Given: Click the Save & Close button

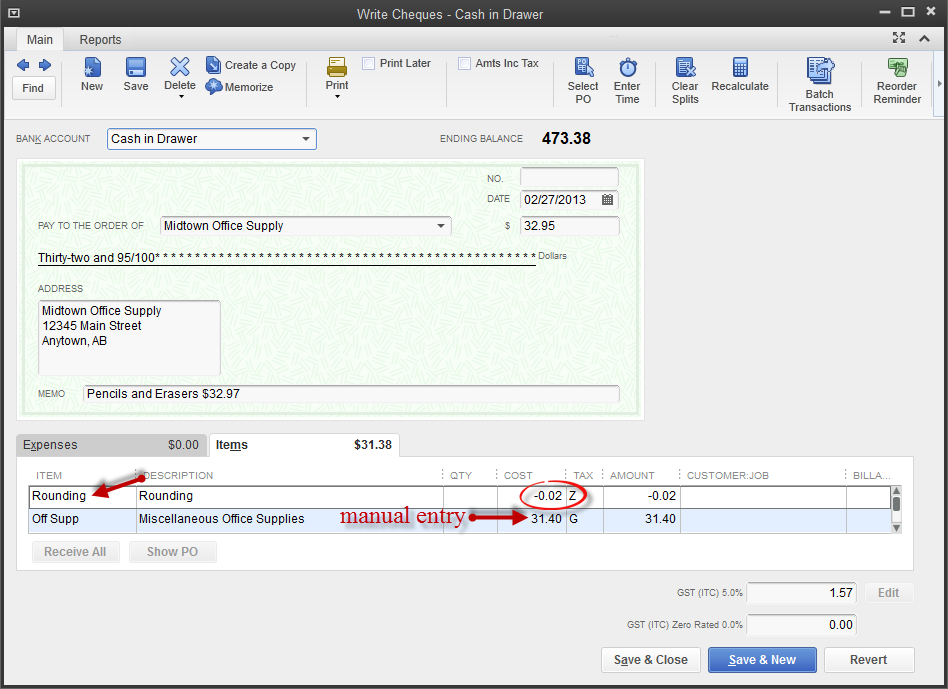Looking at the screenshot, I should click(x=650, y=660).
